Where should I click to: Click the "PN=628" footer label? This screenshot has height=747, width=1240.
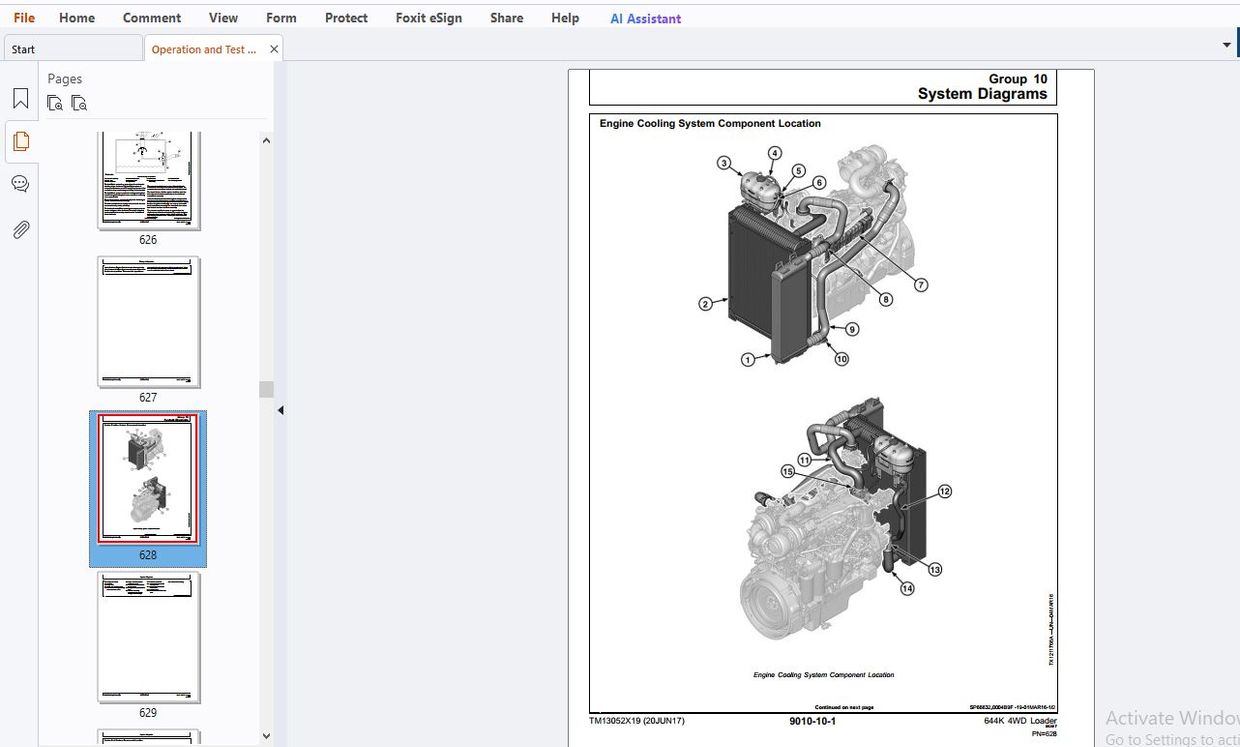tap(1044, 734)
